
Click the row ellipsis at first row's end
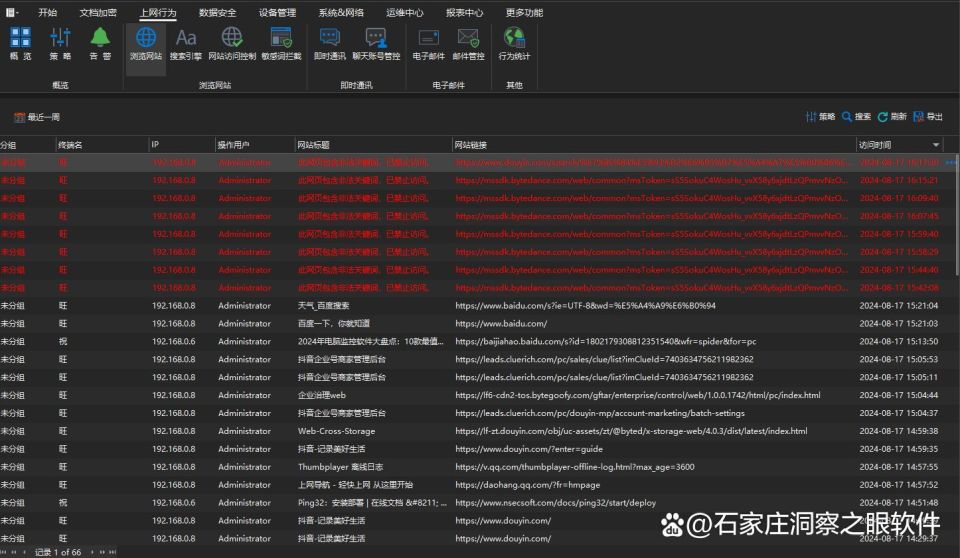951,162
